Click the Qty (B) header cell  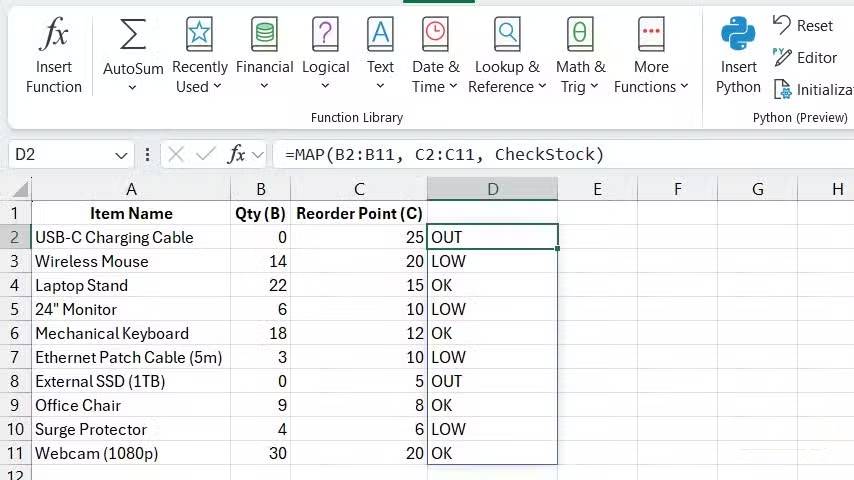261,213
